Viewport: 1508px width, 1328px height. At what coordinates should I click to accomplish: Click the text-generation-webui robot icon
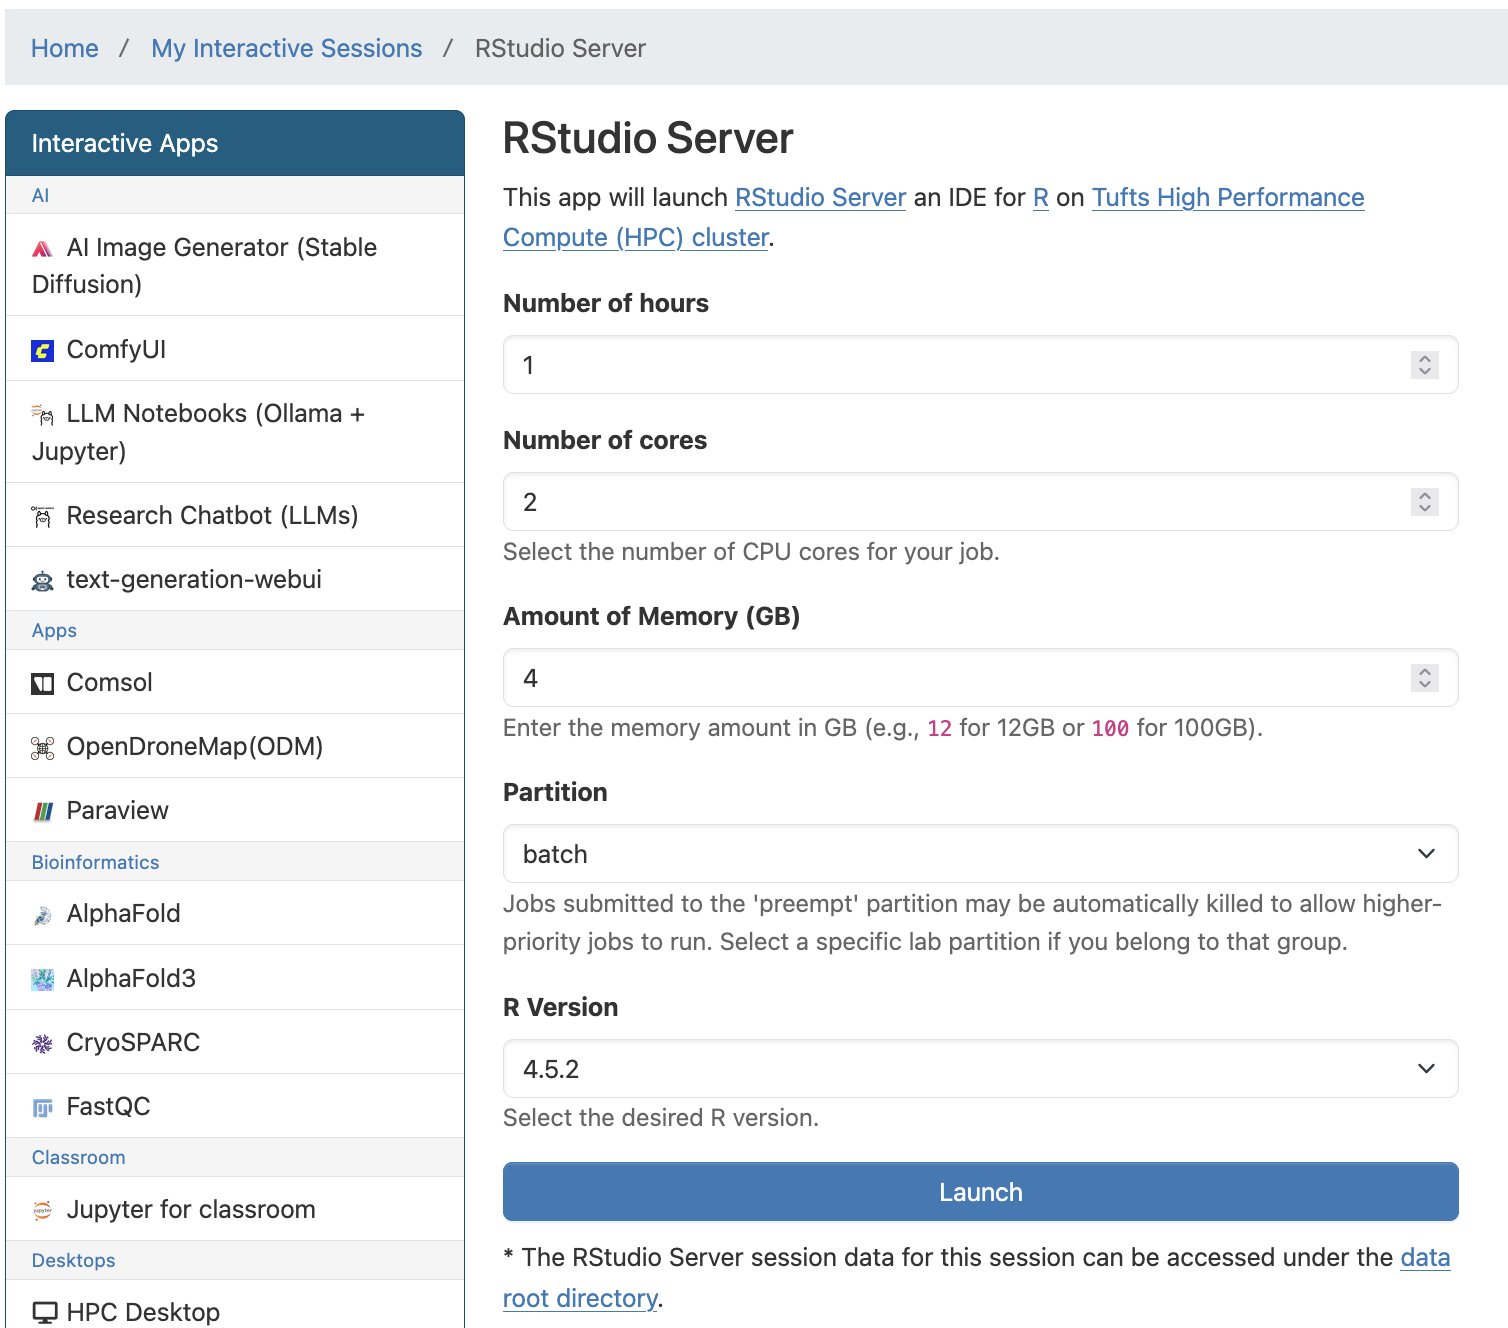42,579
